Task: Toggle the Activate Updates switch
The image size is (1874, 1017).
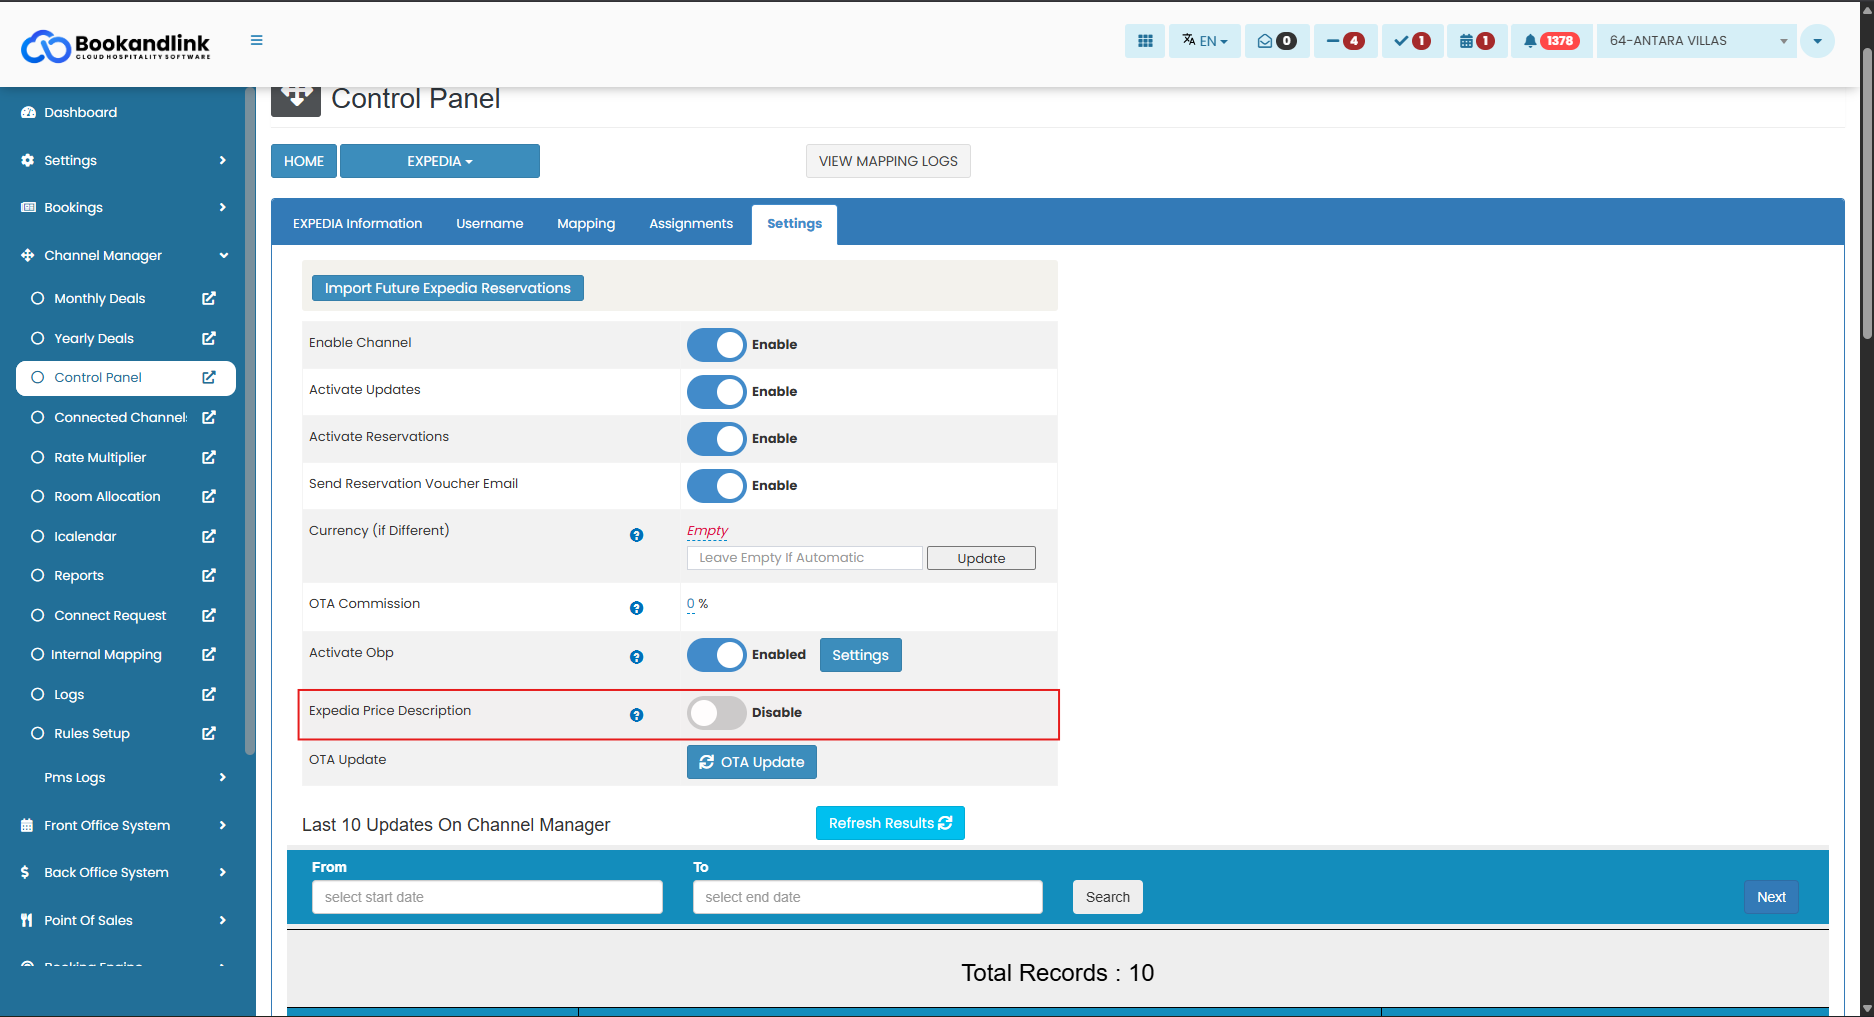Action: [717, 392]
